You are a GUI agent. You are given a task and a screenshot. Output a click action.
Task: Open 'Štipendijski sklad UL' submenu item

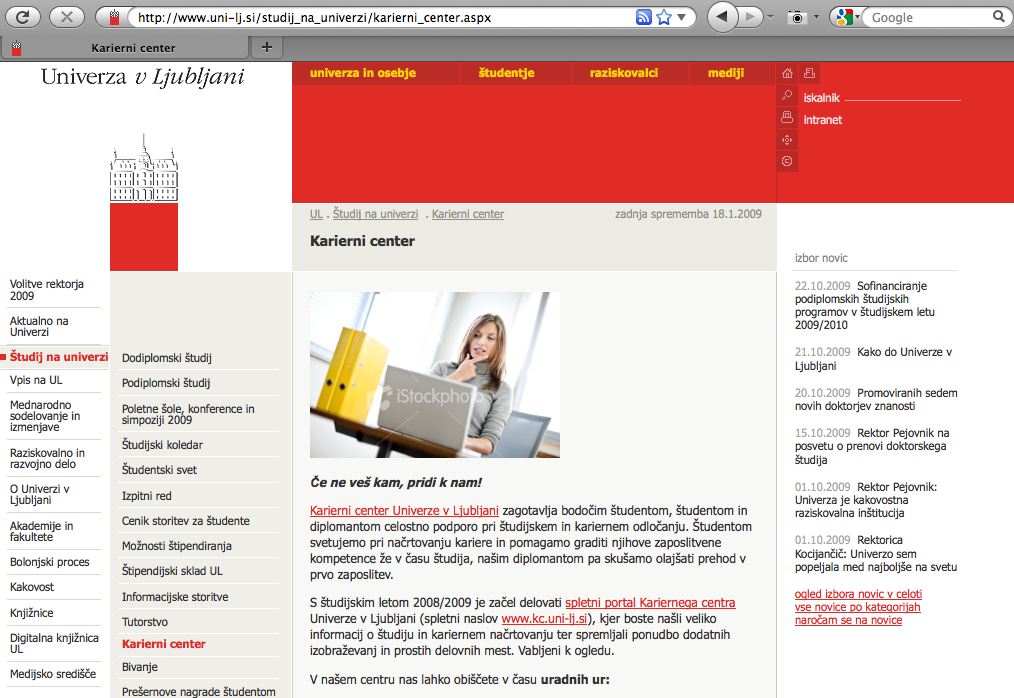click(x=172, y=571)
